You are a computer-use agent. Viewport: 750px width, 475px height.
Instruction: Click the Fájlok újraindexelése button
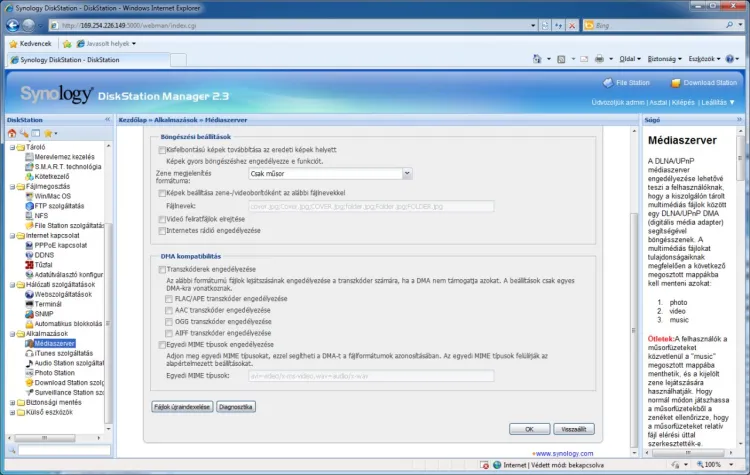pyautogui.click(x=181, y=407)
